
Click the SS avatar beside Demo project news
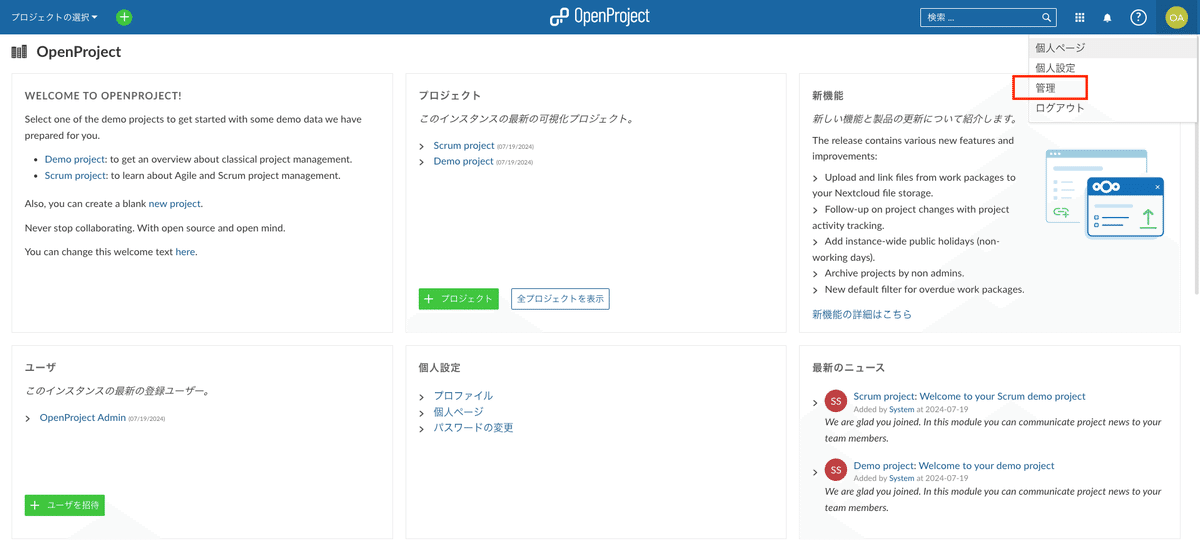click(x=836, y=470)
